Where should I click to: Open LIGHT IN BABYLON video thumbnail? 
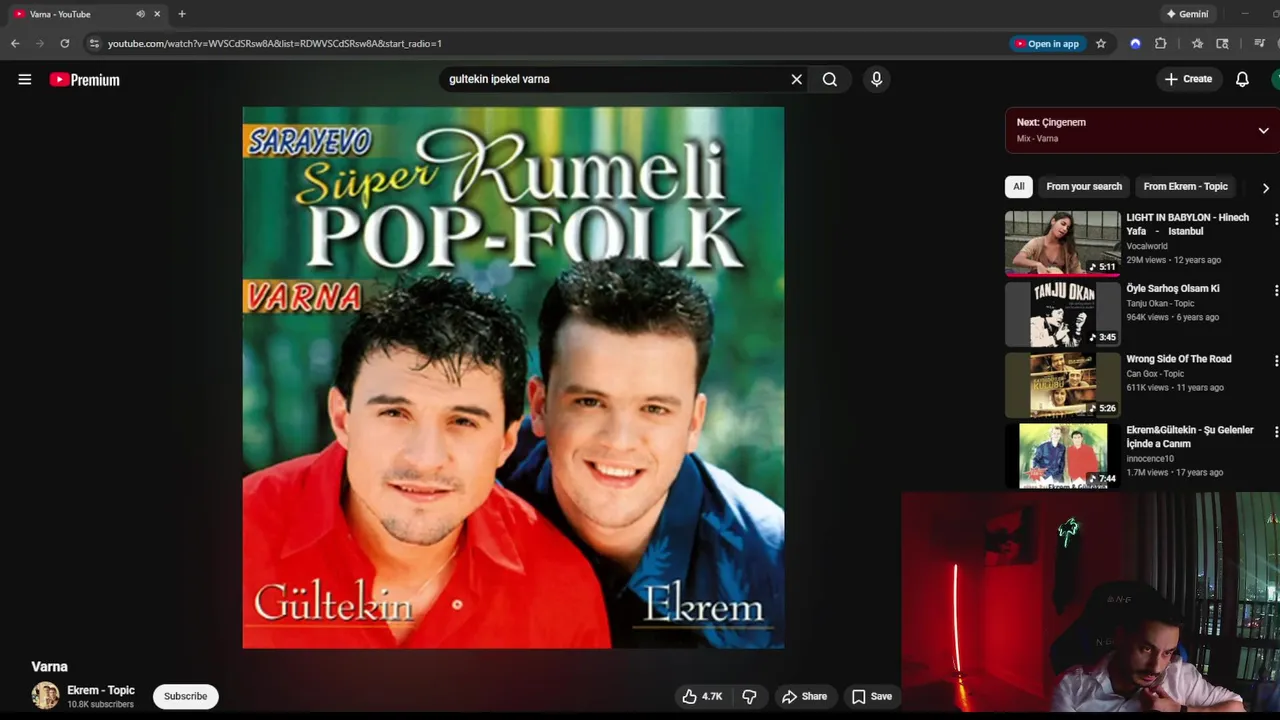click(x=1063, y=243)
